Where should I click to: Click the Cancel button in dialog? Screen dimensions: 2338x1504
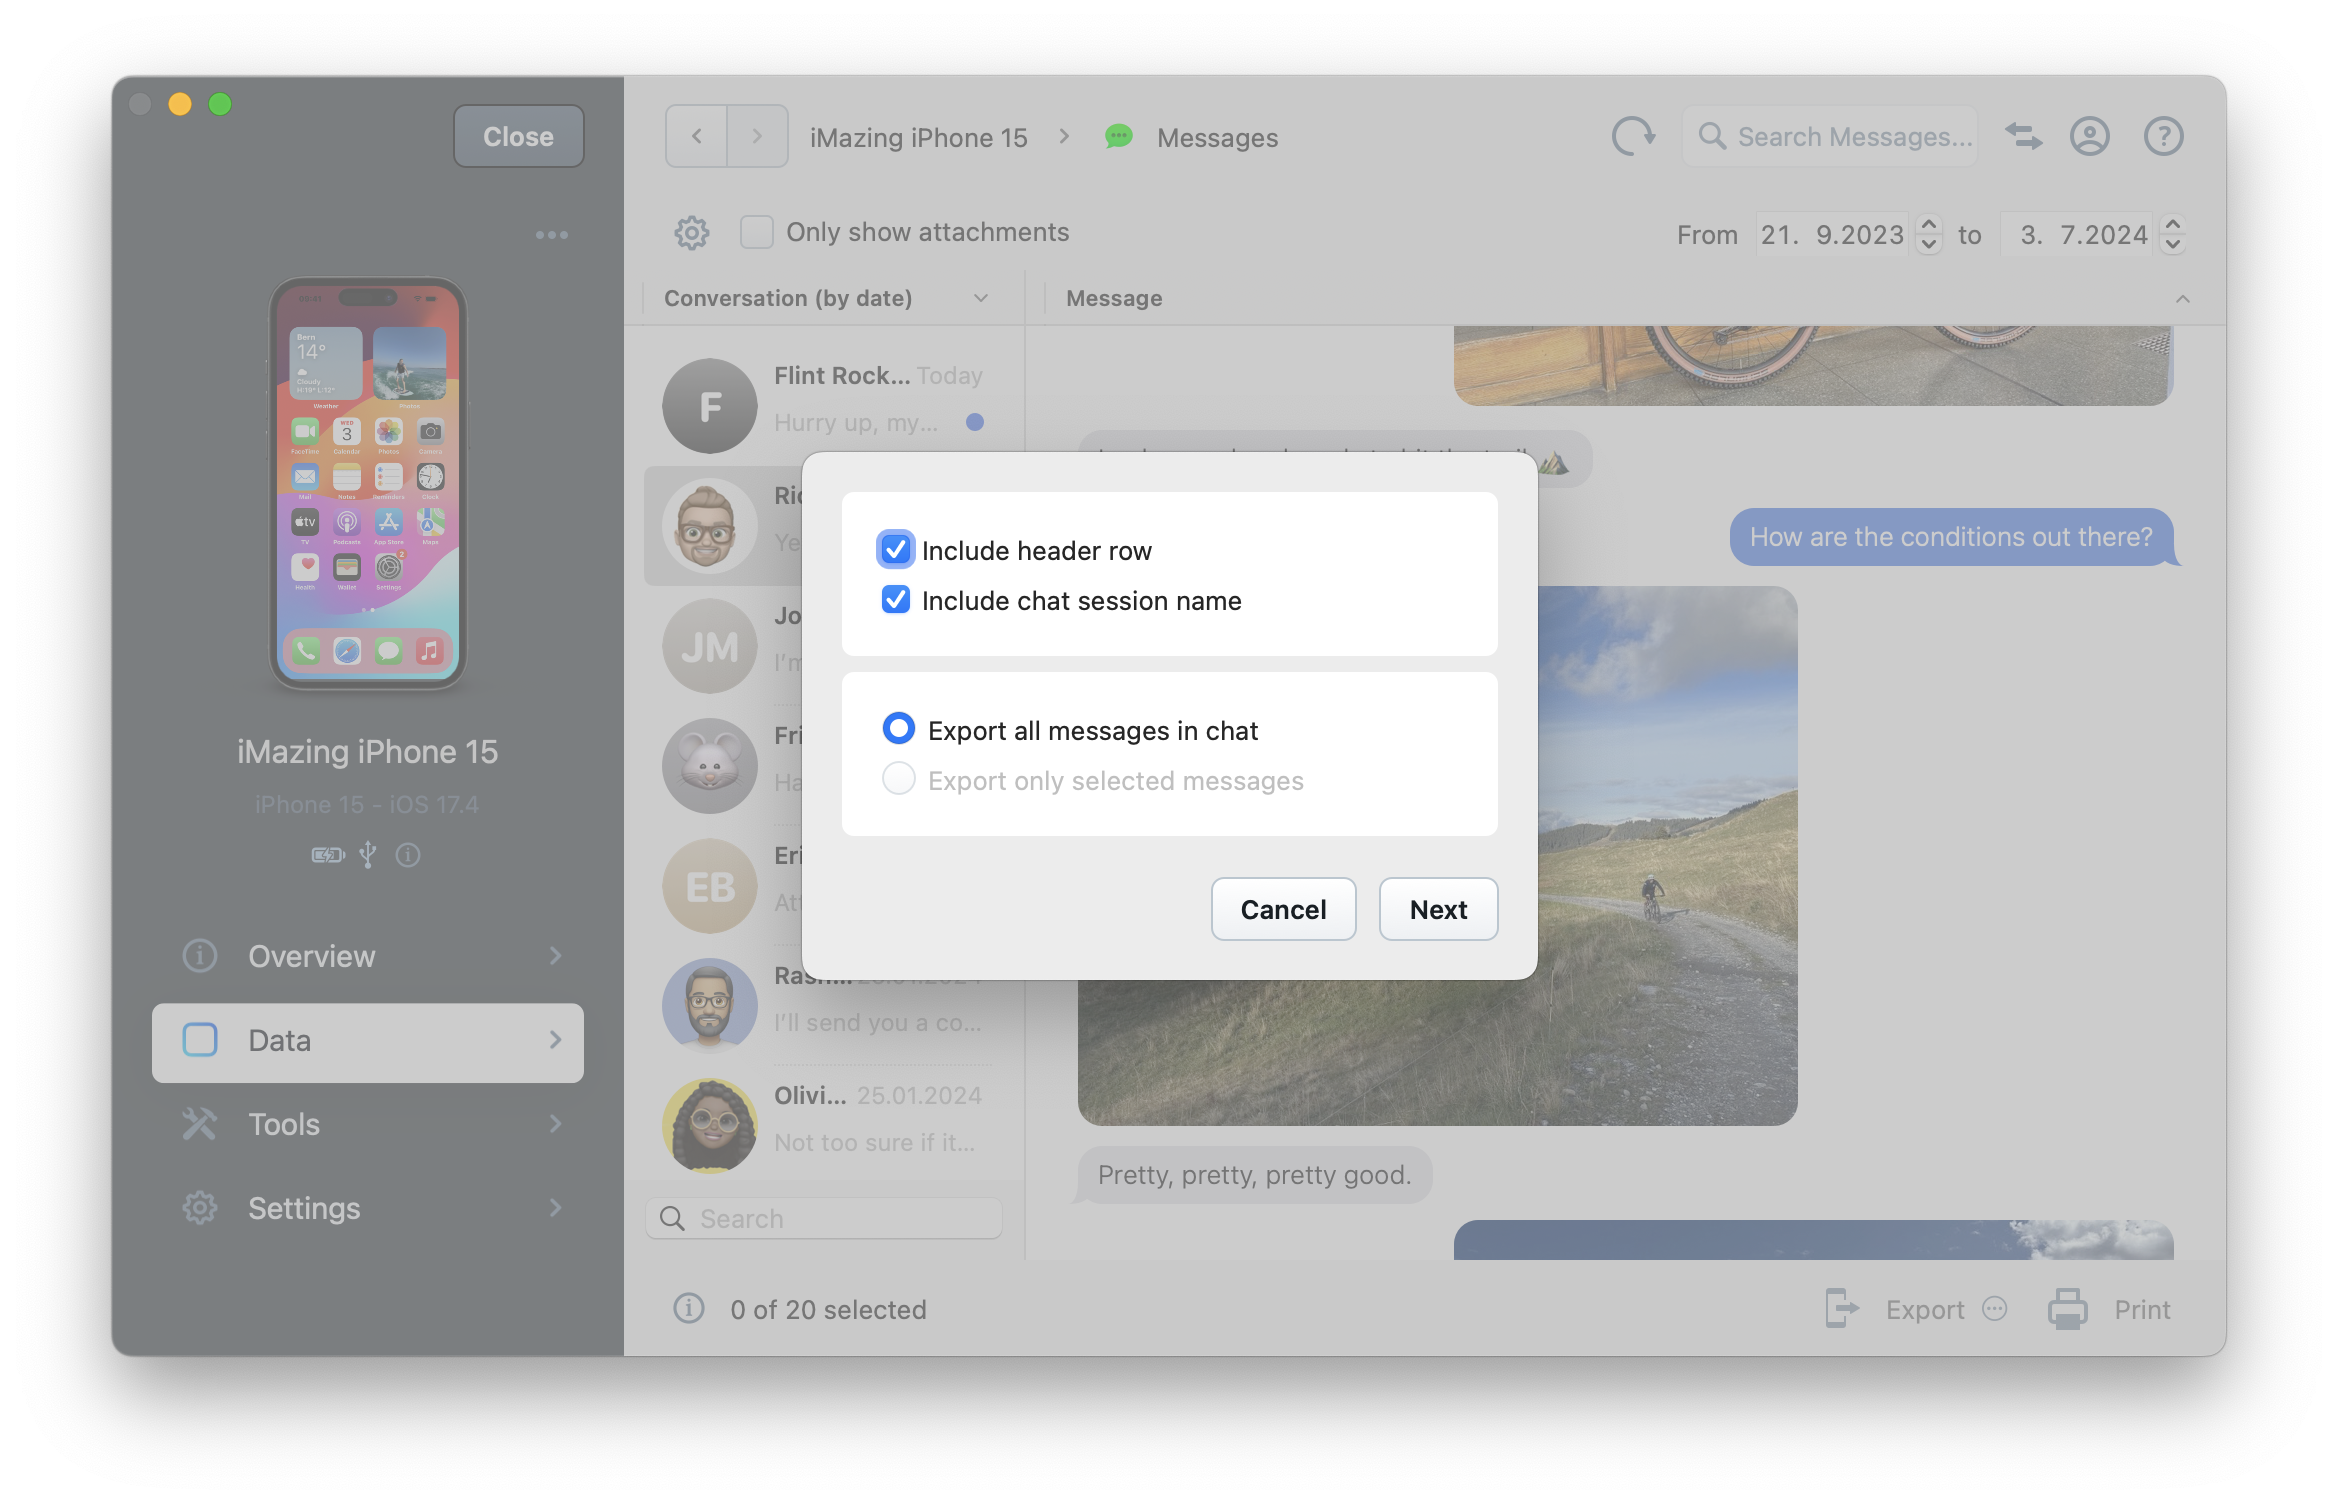(1283, 909)
